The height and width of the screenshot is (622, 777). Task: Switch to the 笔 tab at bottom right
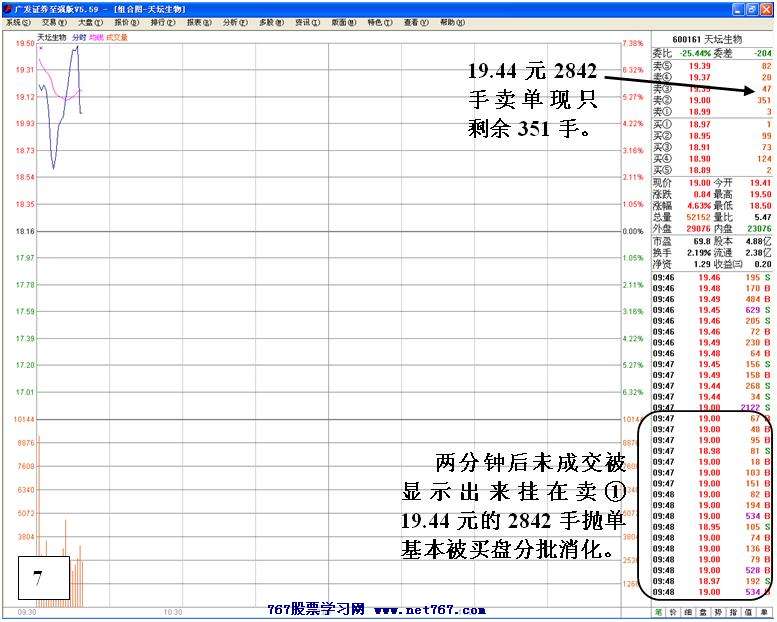659,610
